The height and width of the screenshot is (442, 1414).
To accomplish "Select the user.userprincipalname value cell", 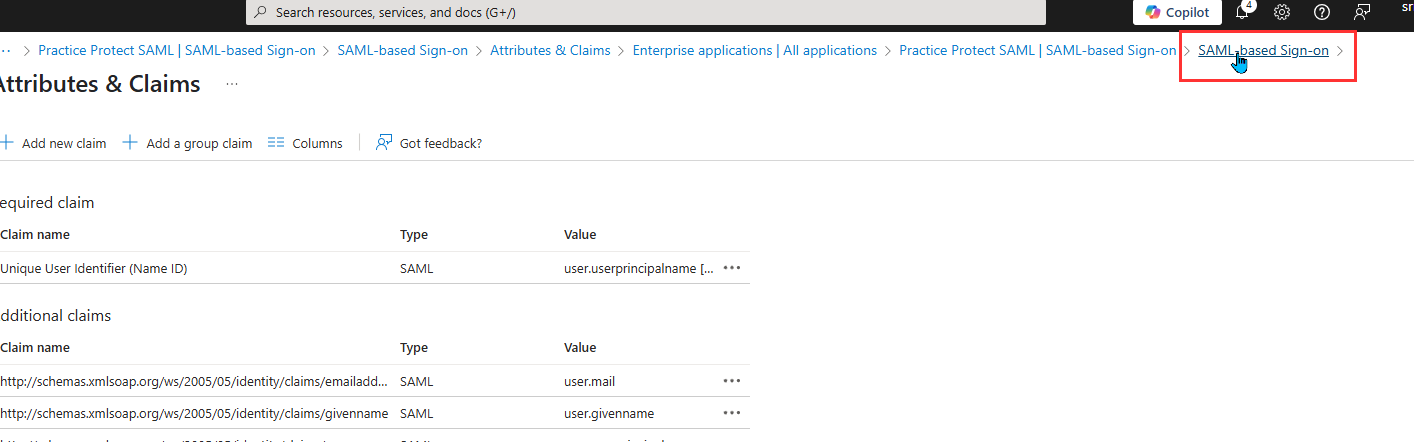I will [x=639, y=268].
